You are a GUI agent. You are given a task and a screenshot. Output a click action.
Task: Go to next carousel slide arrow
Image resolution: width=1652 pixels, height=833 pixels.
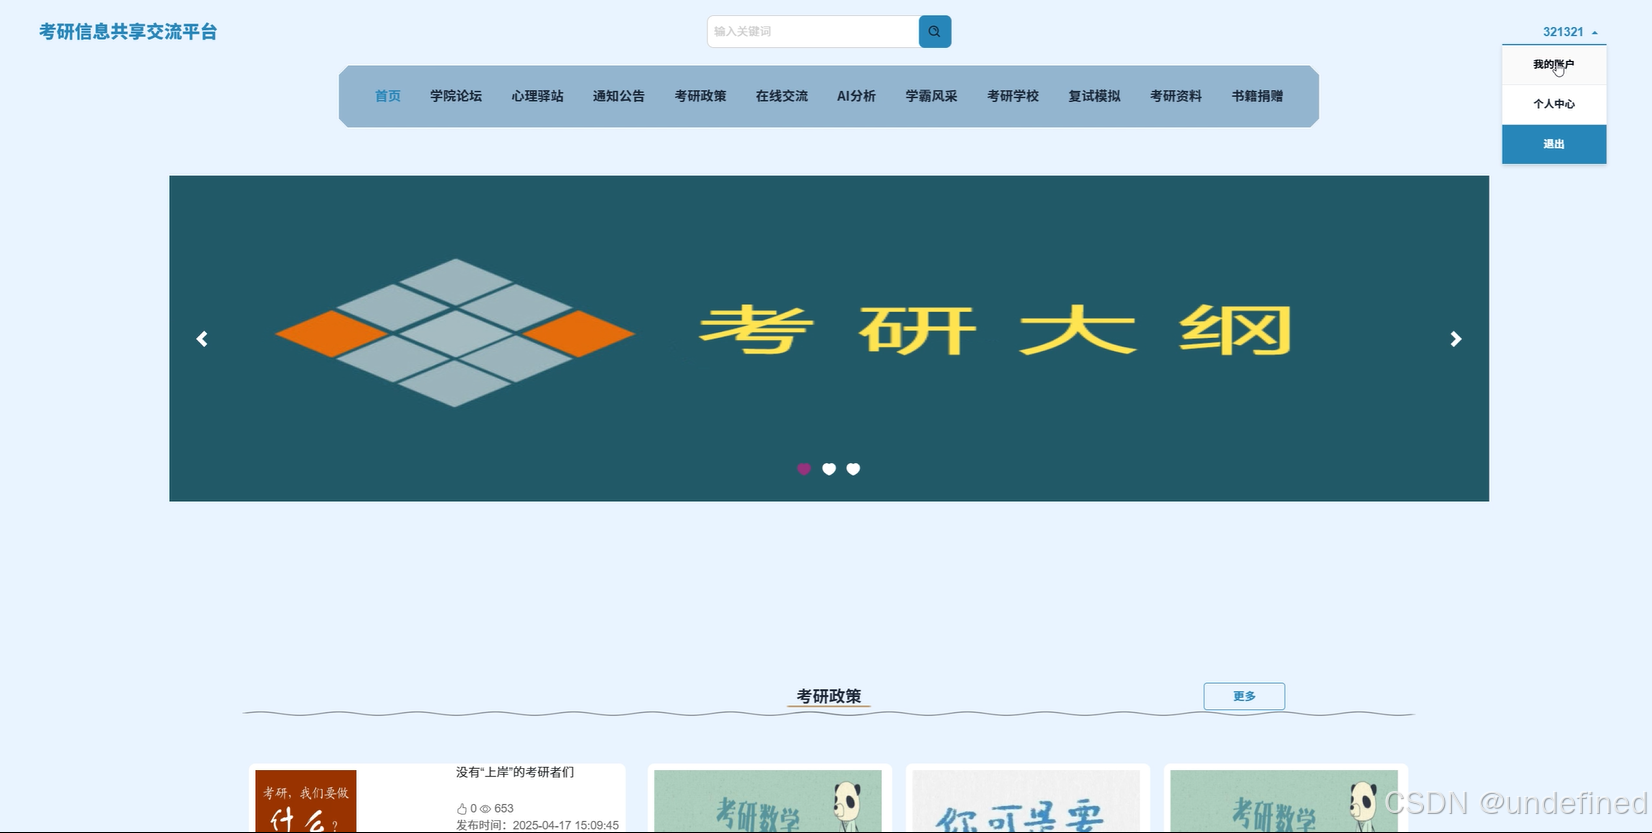coord(1456,339)
